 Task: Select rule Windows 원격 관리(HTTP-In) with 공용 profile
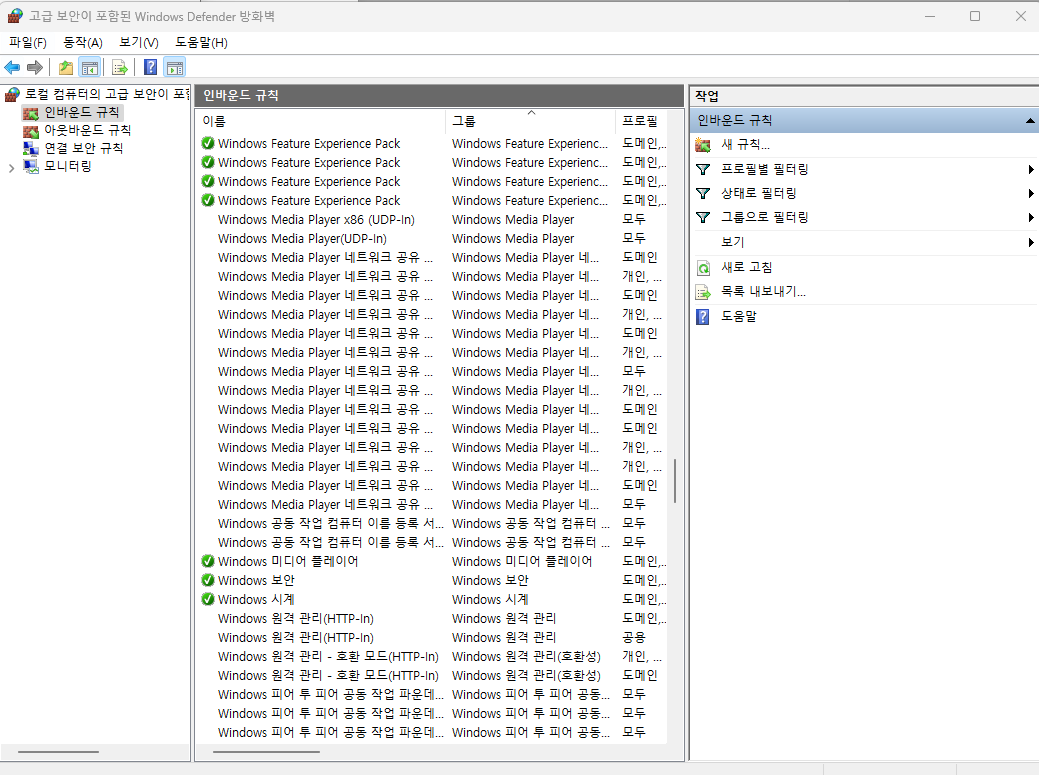[x=296, y=638]
